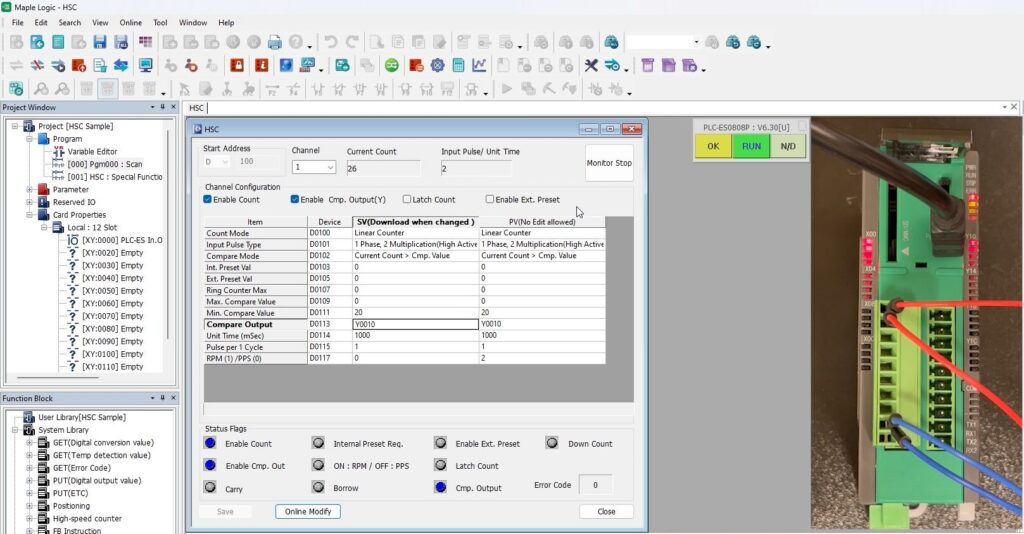
Task: Click the teal calculator icon
Action: [x=458, y=66]
